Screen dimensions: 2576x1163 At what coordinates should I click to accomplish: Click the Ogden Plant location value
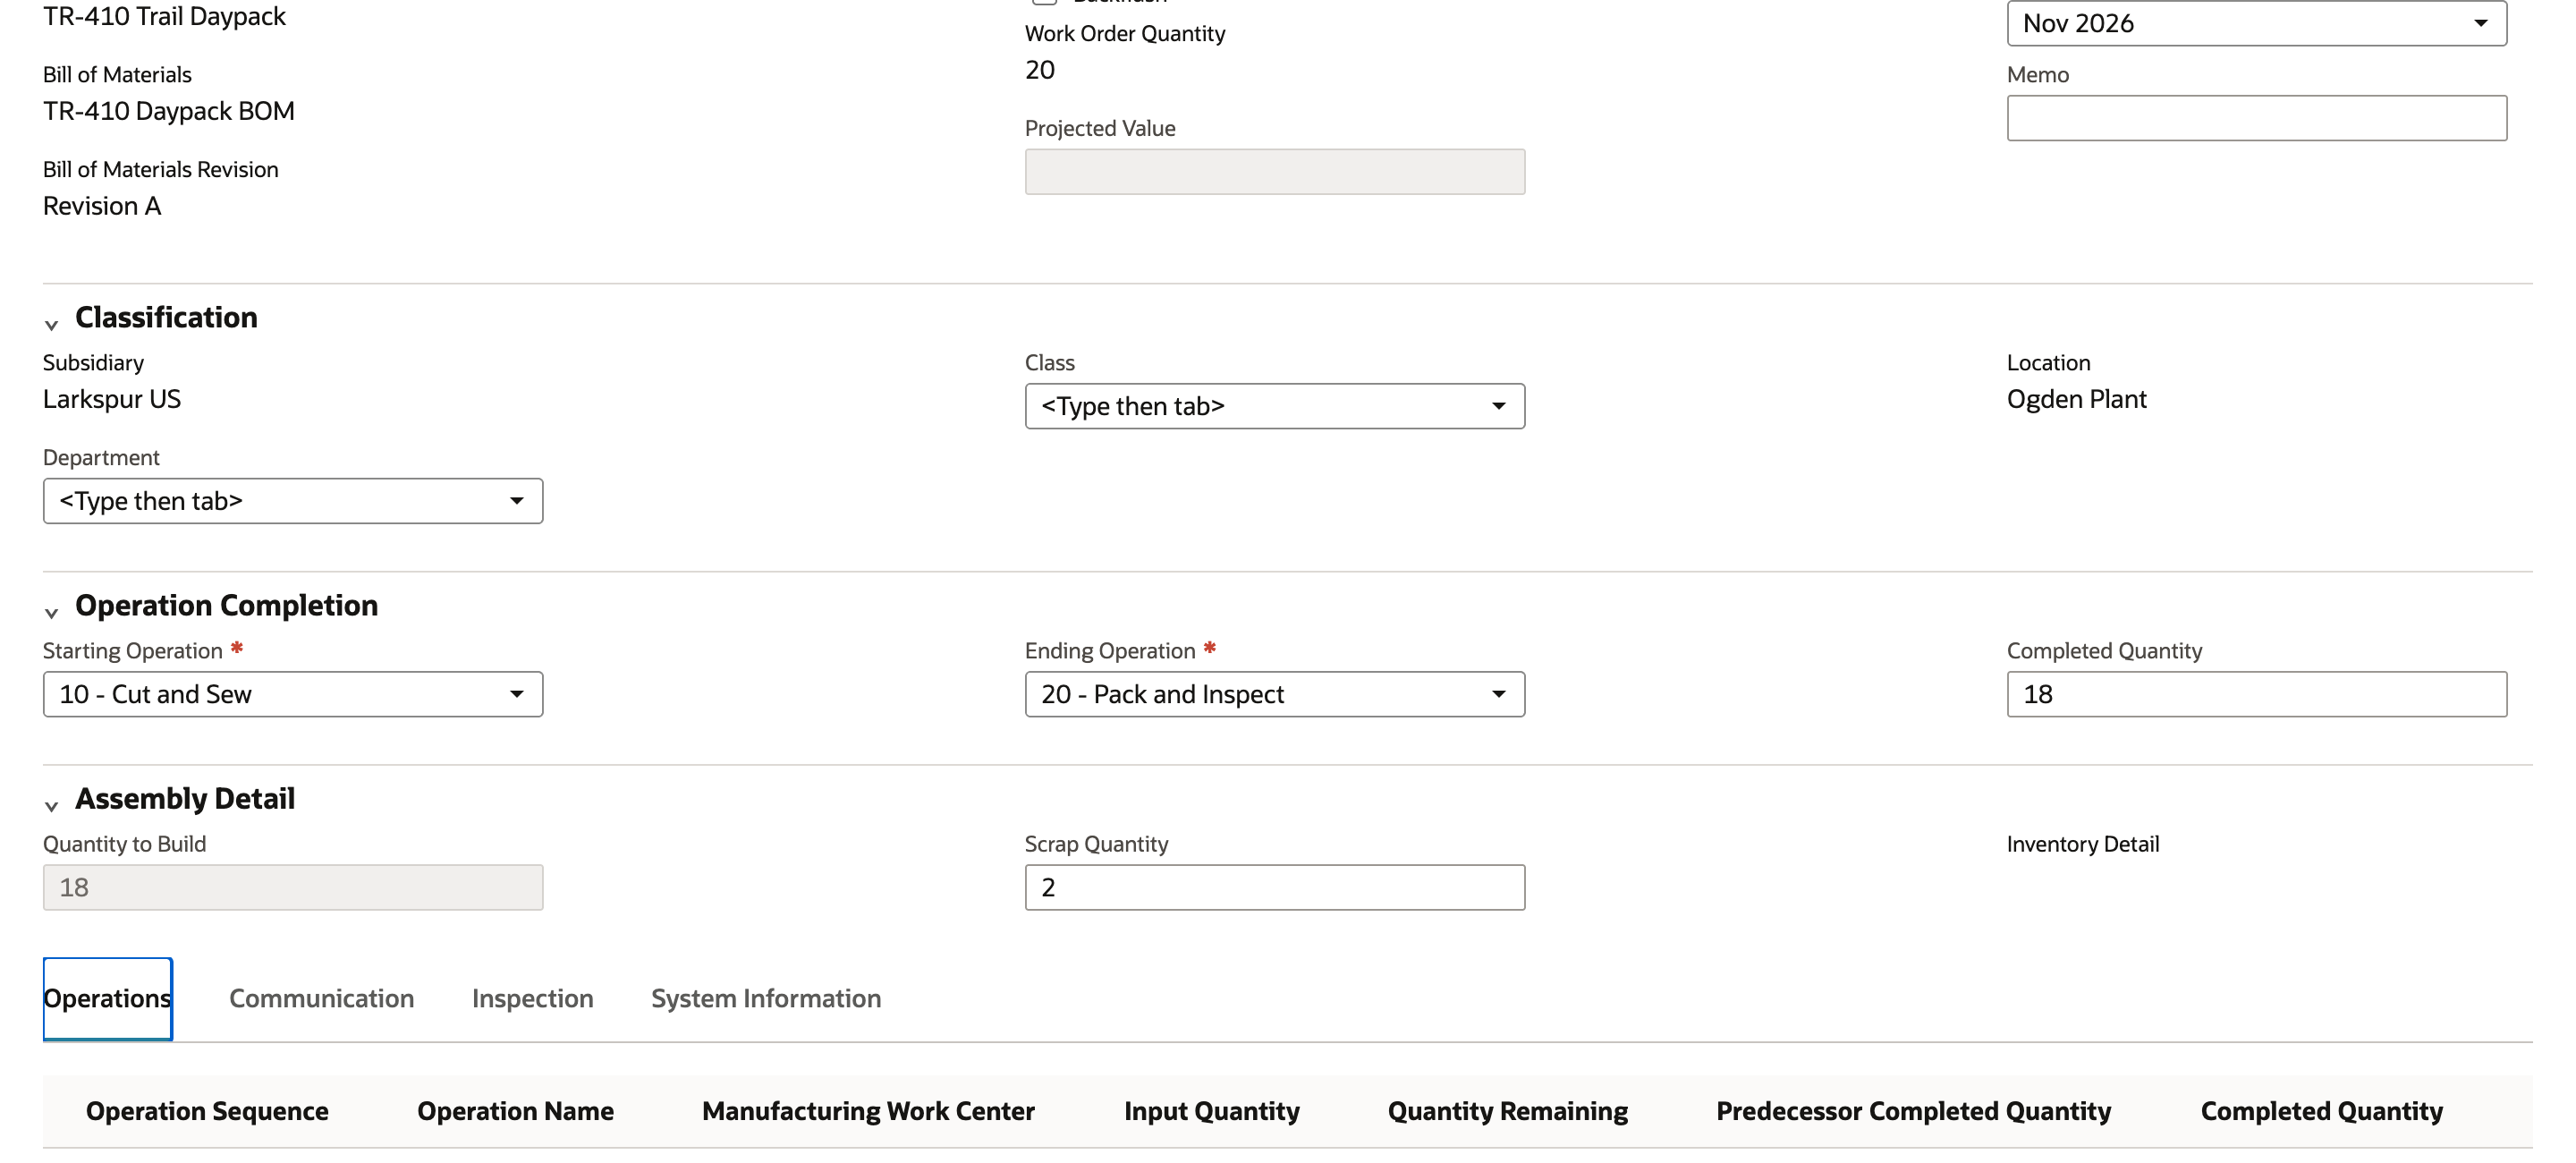pos(2076,399)
